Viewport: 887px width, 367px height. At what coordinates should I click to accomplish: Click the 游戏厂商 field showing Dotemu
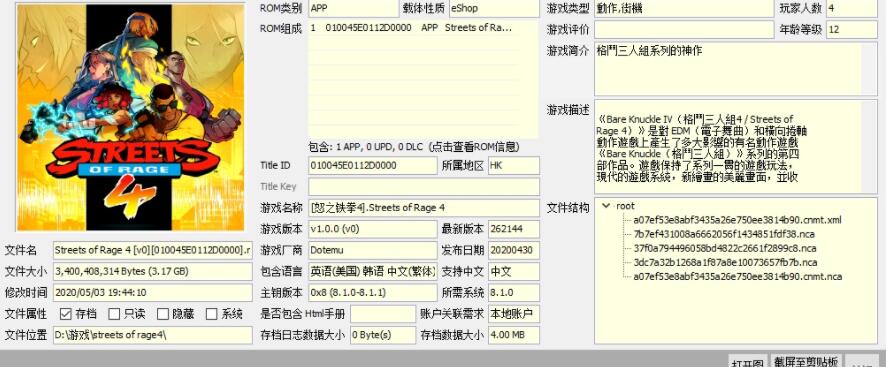(x=373, y=250)
